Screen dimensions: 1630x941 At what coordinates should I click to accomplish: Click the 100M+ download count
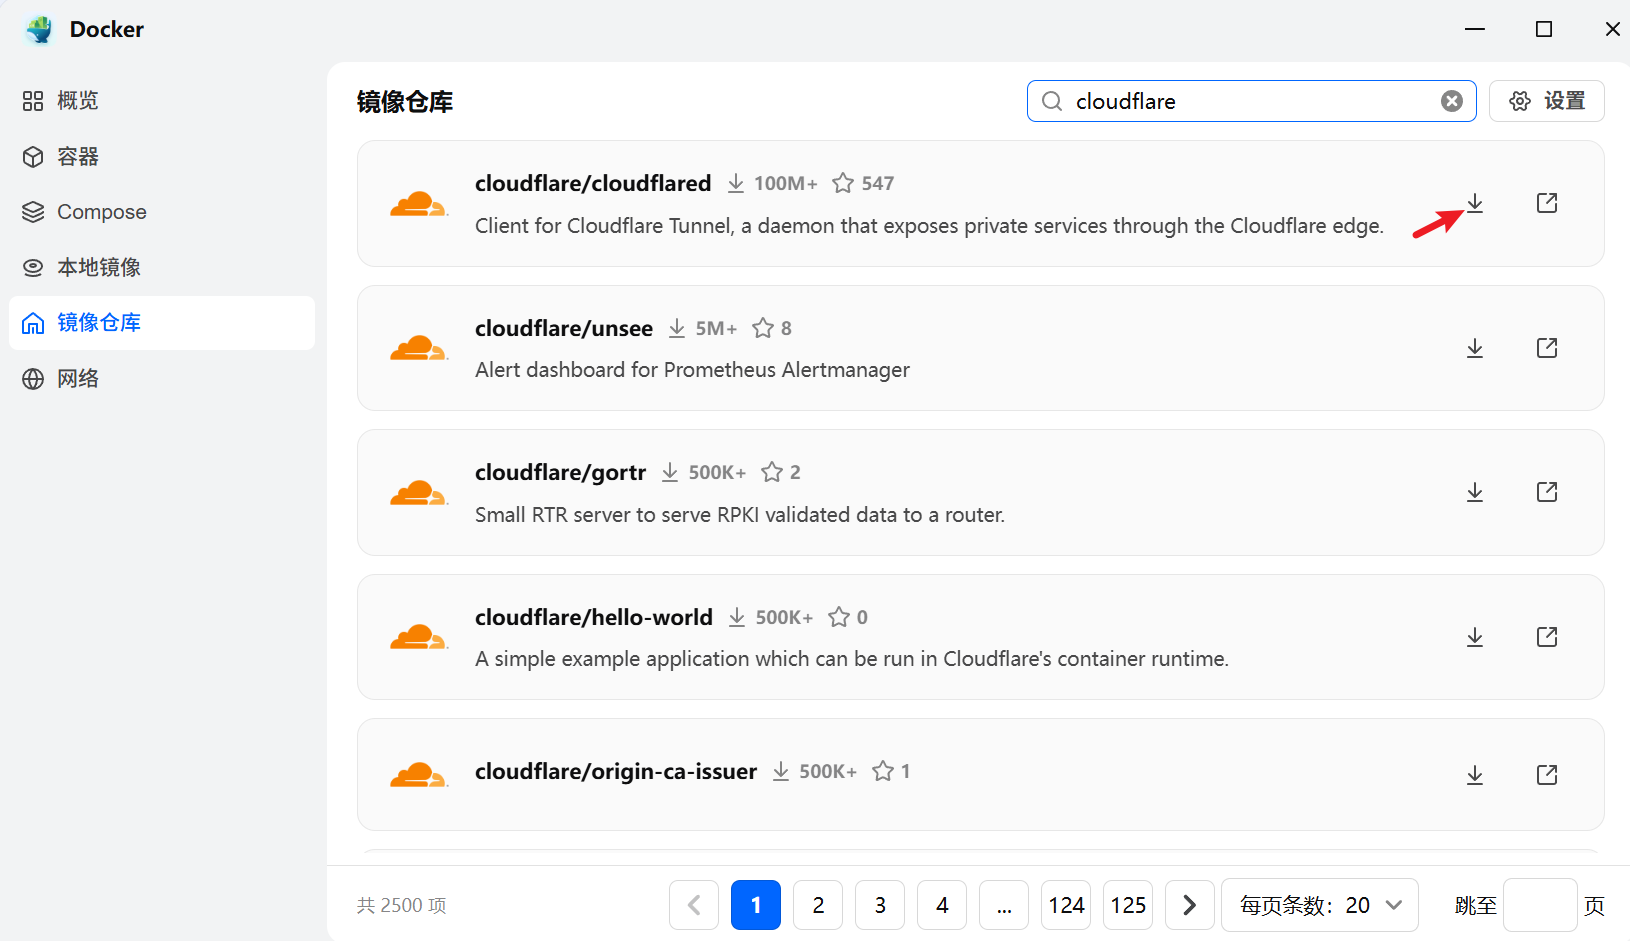pos(785,183)
